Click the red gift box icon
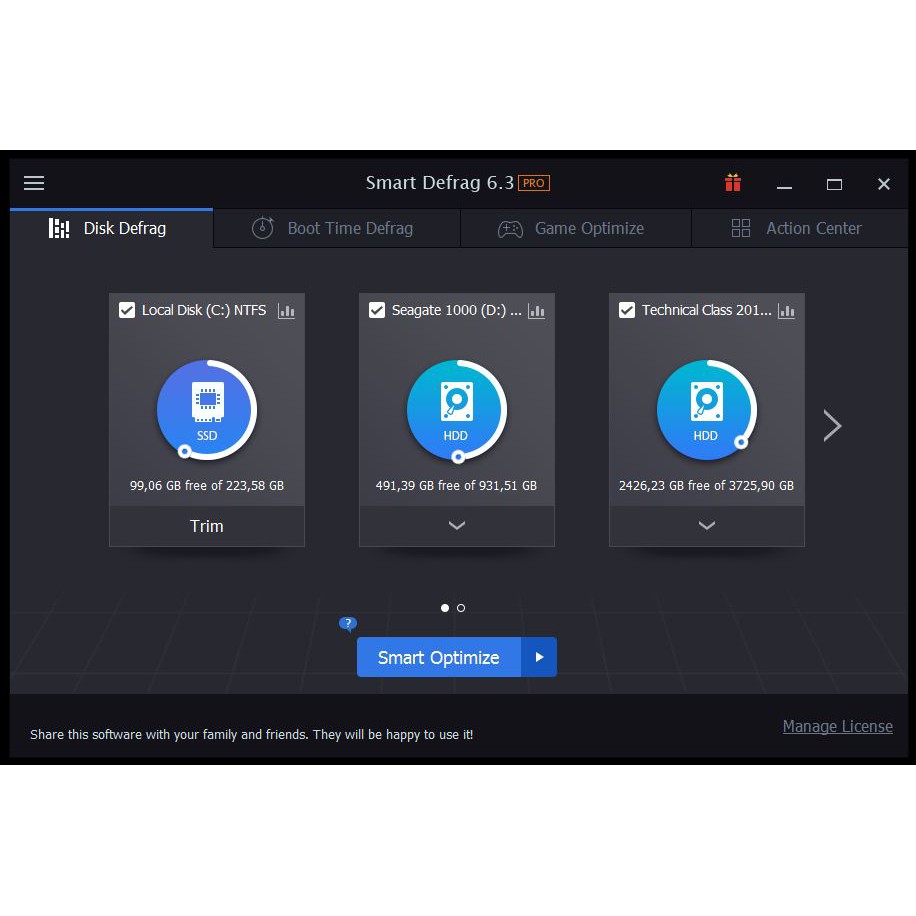Image resolution: width=916 pixels, height=916 pixels. tap(733, 183)
